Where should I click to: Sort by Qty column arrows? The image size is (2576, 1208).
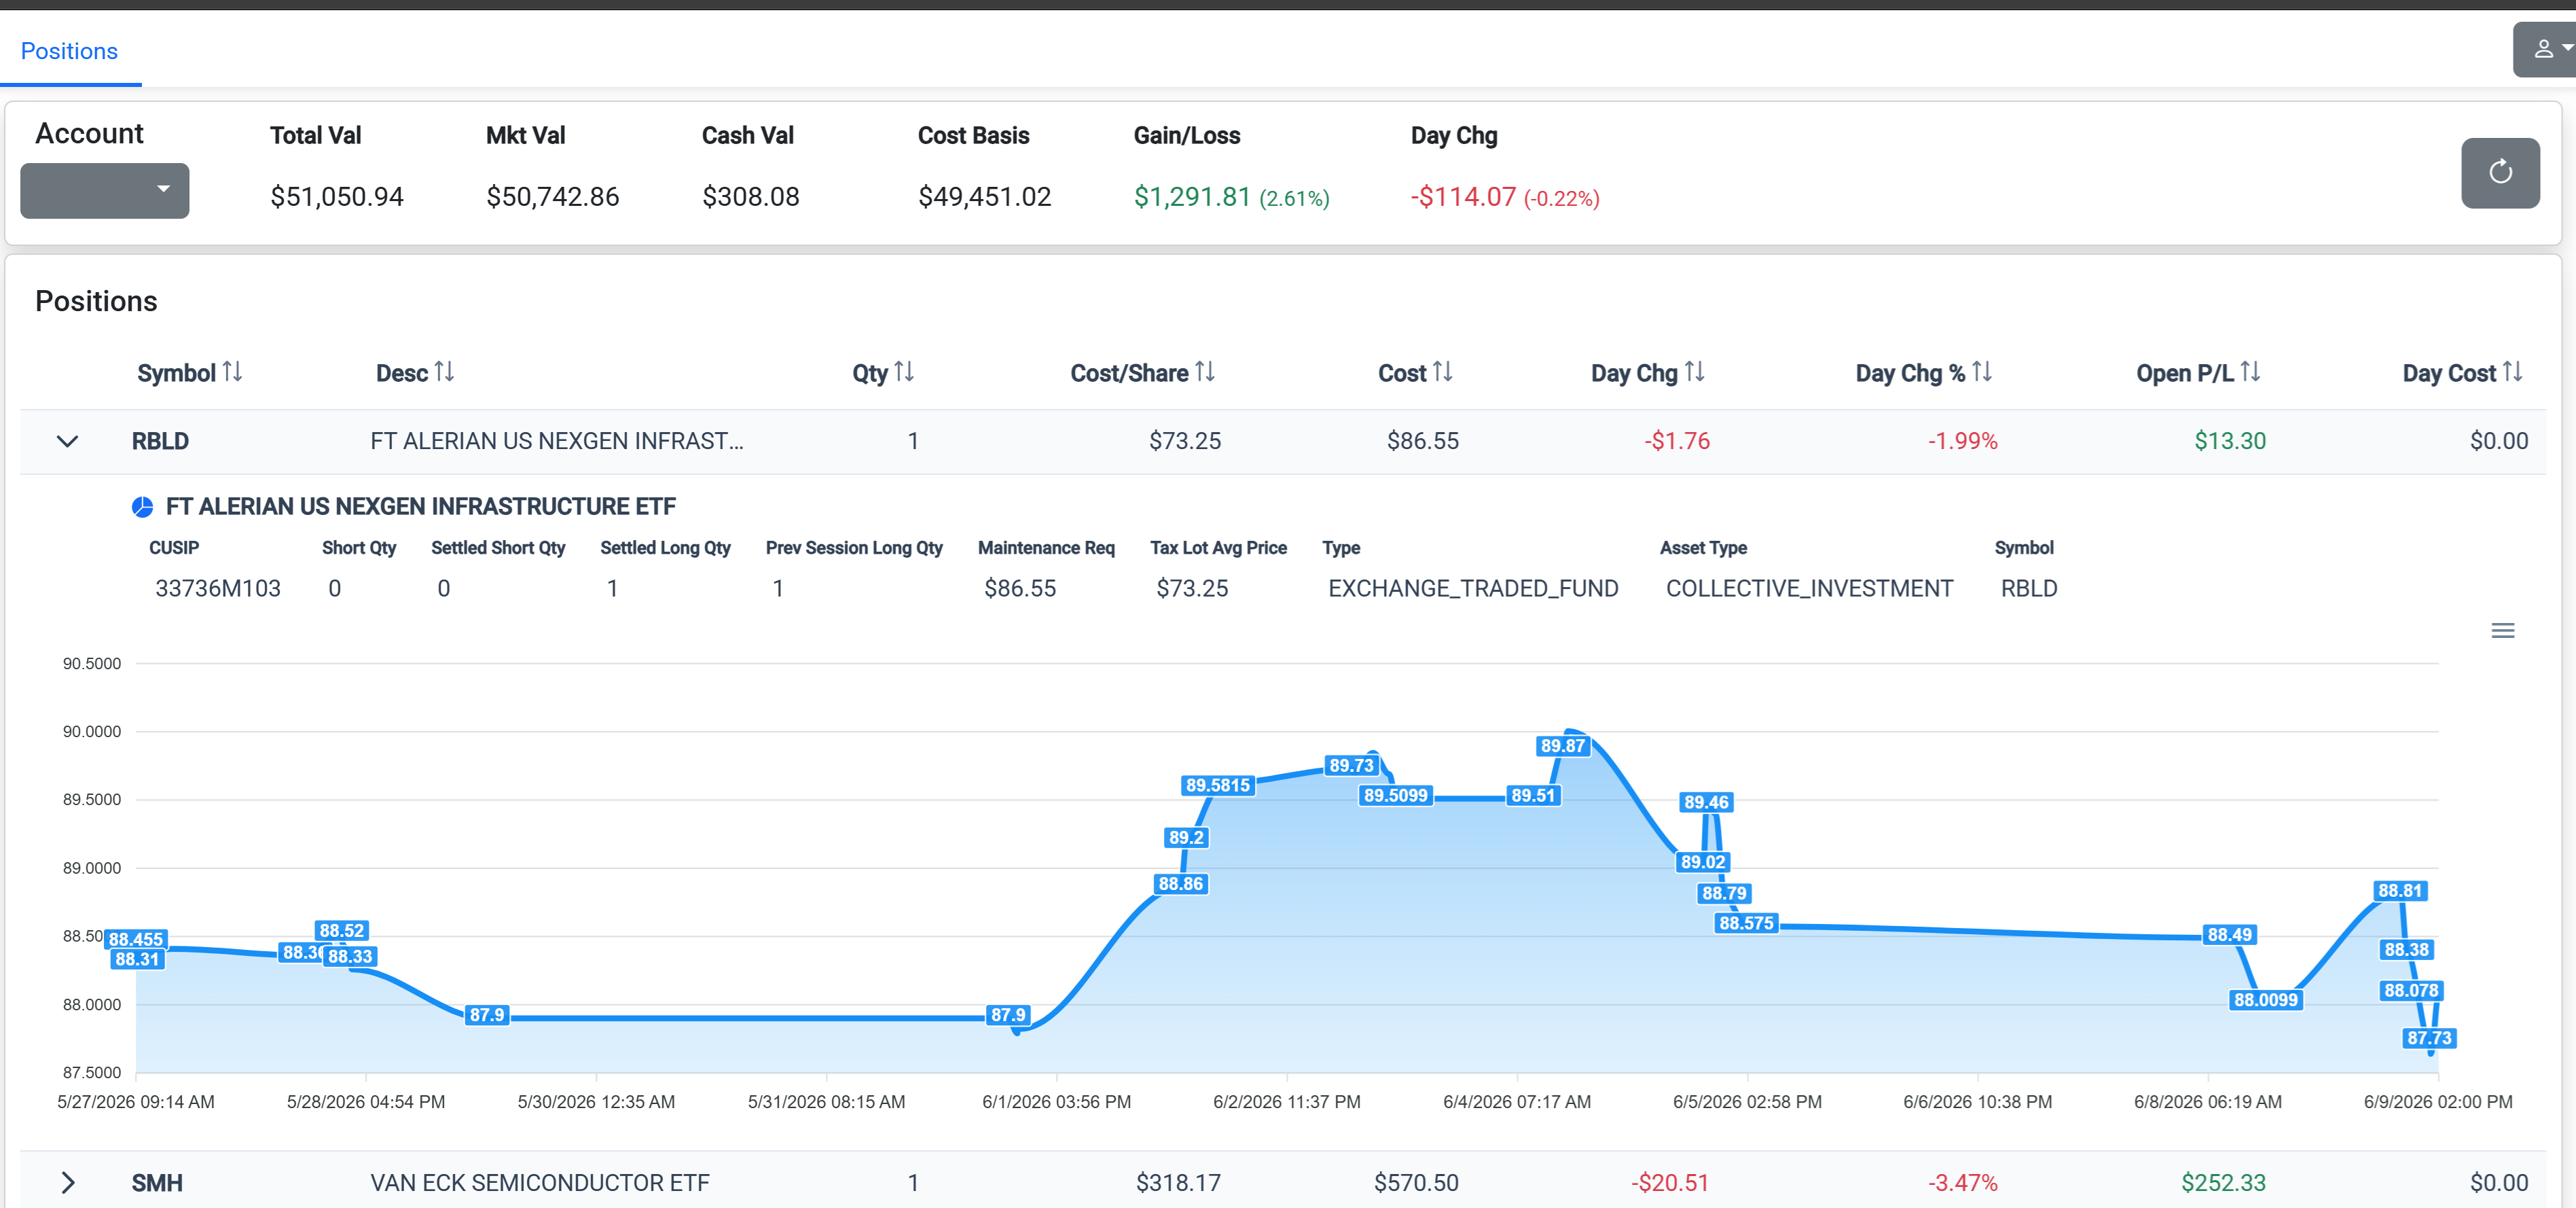tap(904, 372)
